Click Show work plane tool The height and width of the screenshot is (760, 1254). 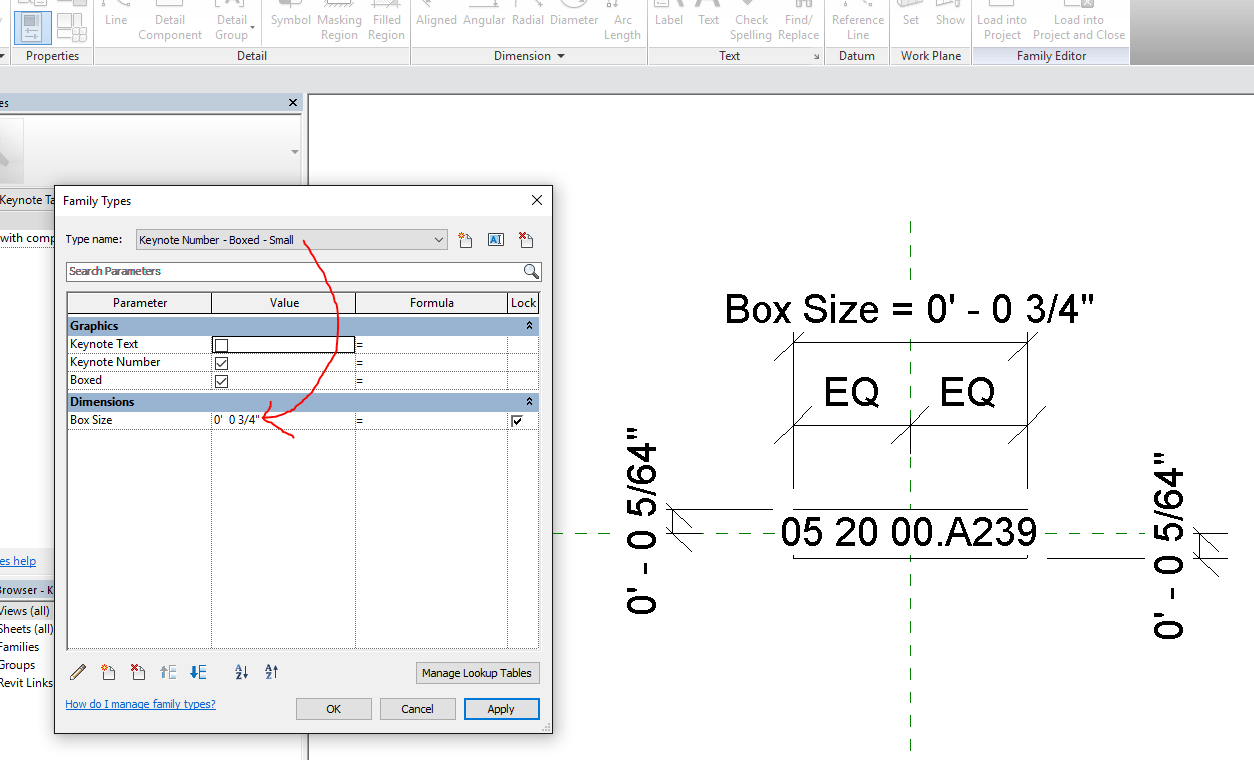tap(950, 20)
